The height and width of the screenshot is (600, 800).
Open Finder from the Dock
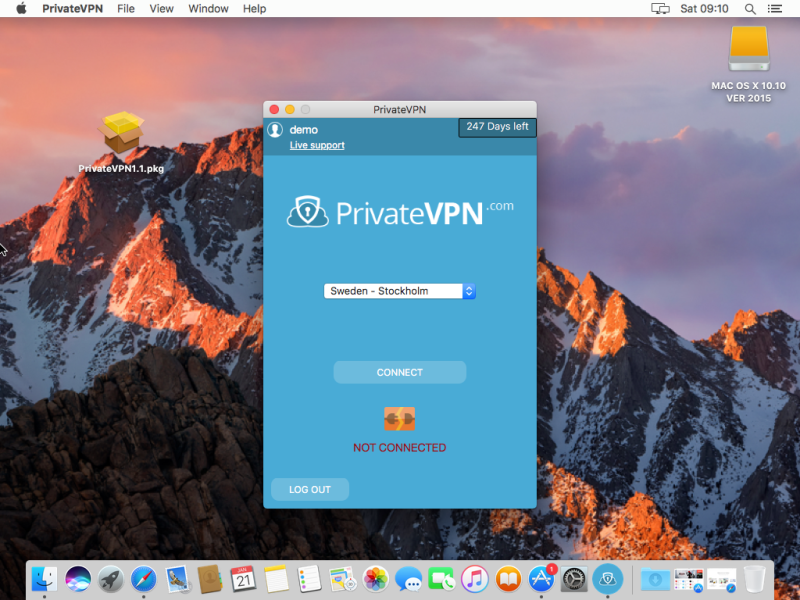click(45, 578)
